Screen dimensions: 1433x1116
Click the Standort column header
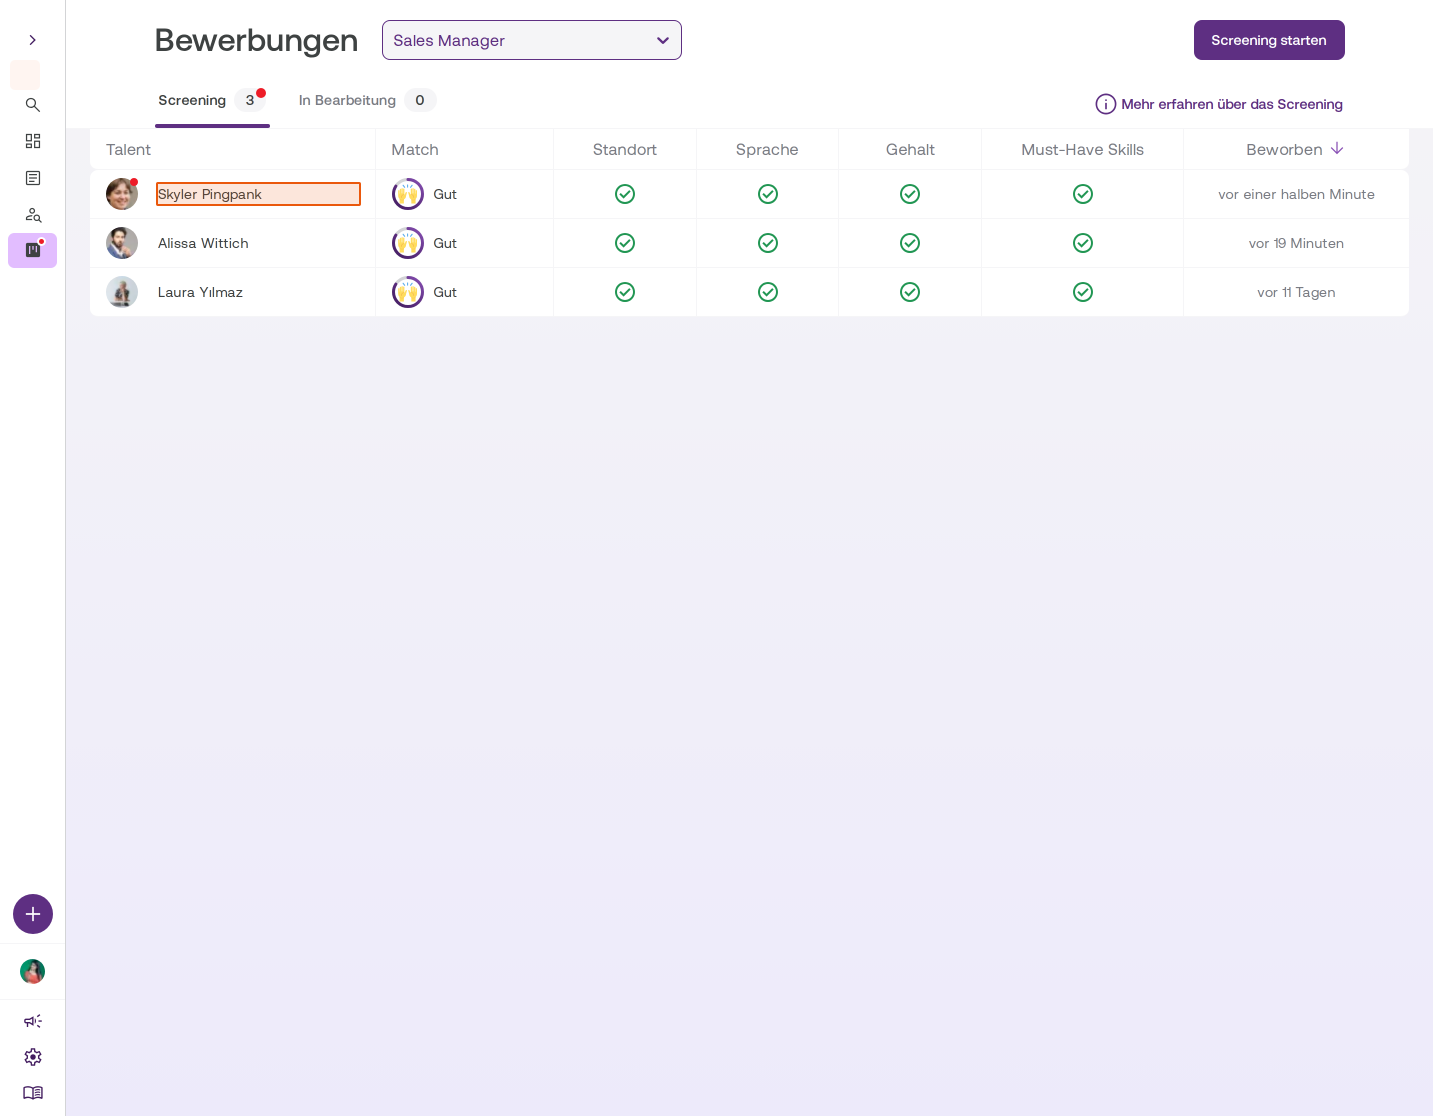[x=625, y=149]
